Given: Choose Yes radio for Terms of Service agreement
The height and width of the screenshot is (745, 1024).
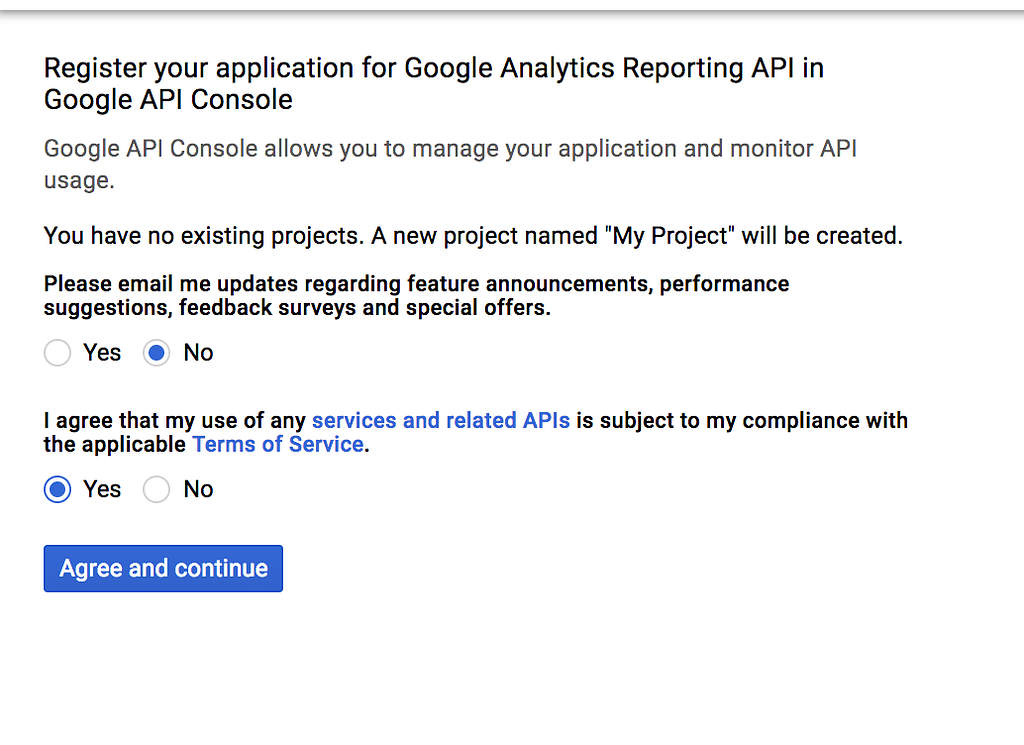Looking at the screenshot, I should [x=58, y=489].
